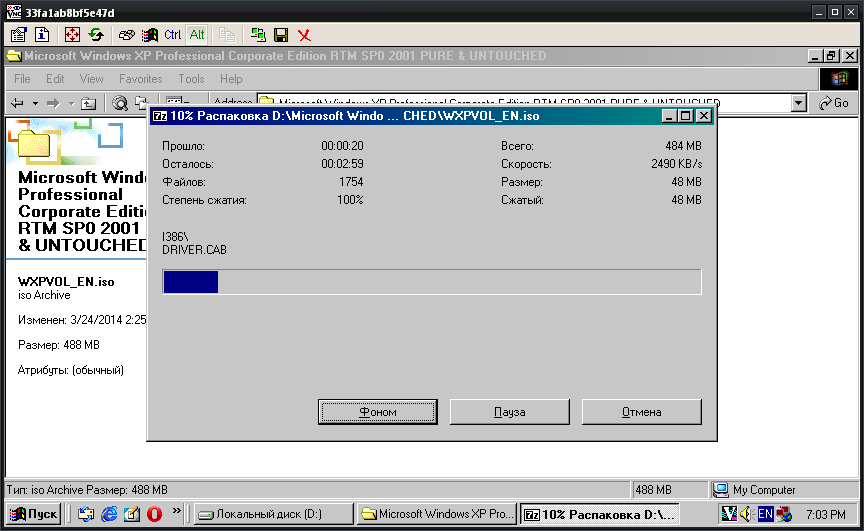Click the VNC viewer title bar icon
Viewport: 864px width, 531px height.
click(14, 12)
